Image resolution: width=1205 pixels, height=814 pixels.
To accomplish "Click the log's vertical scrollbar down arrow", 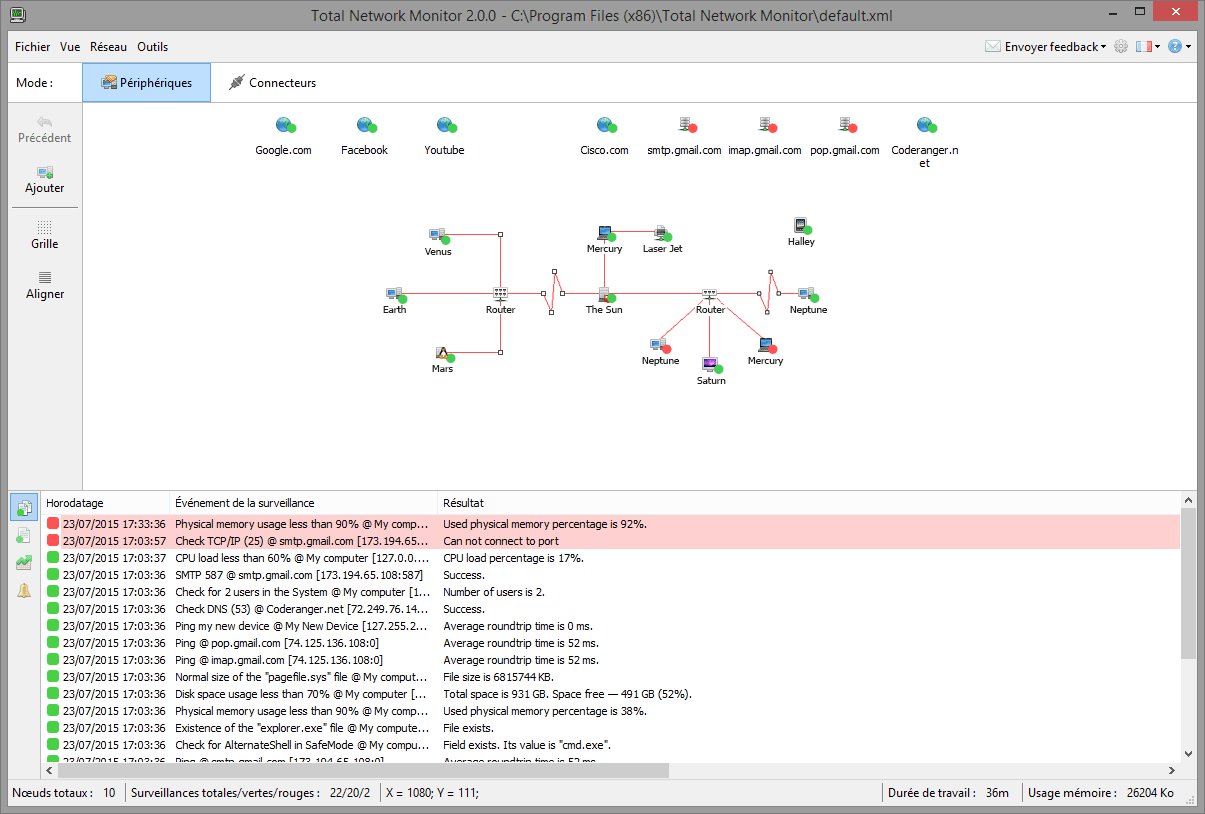I will click(x=1188, y=754).
